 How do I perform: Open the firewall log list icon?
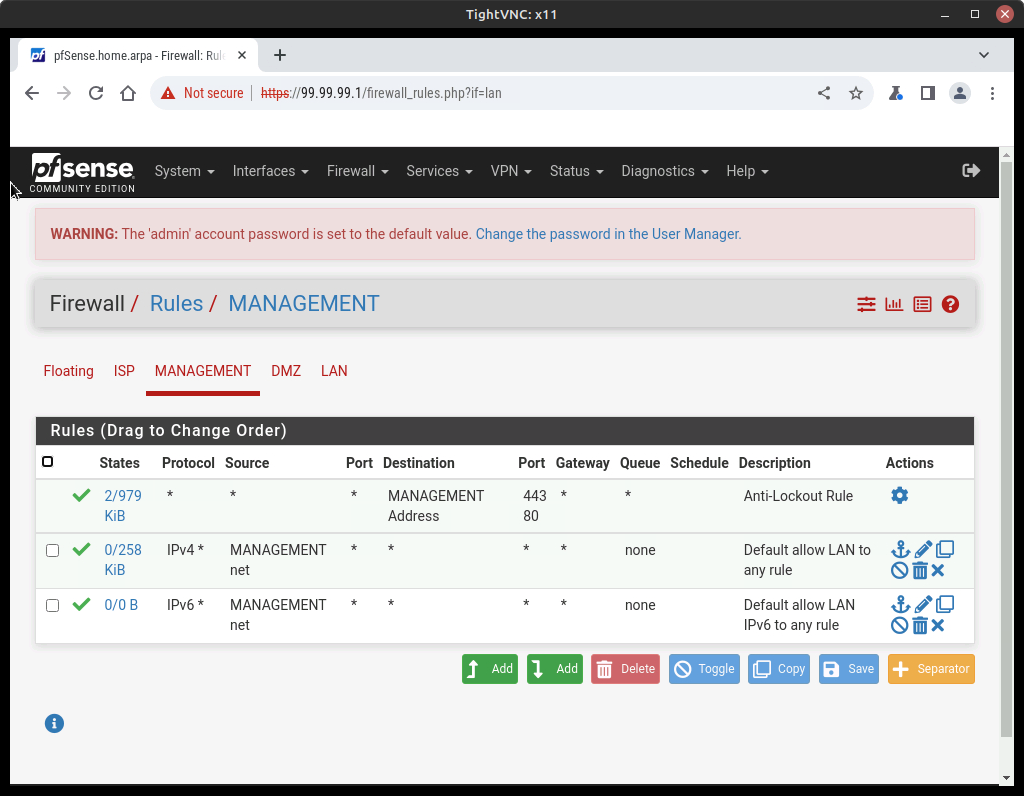coord(922,304)
